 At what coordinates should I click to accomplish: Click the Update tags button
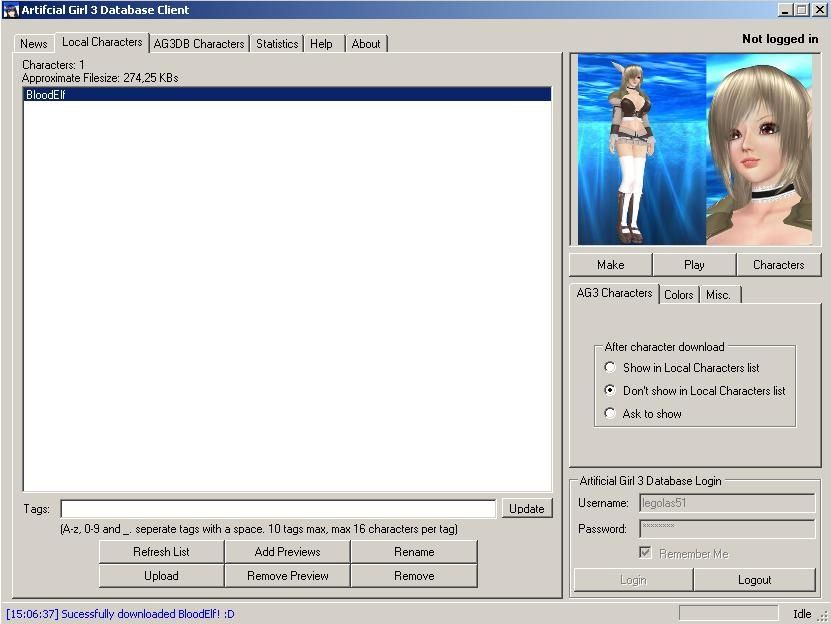[x=526, y=508]
